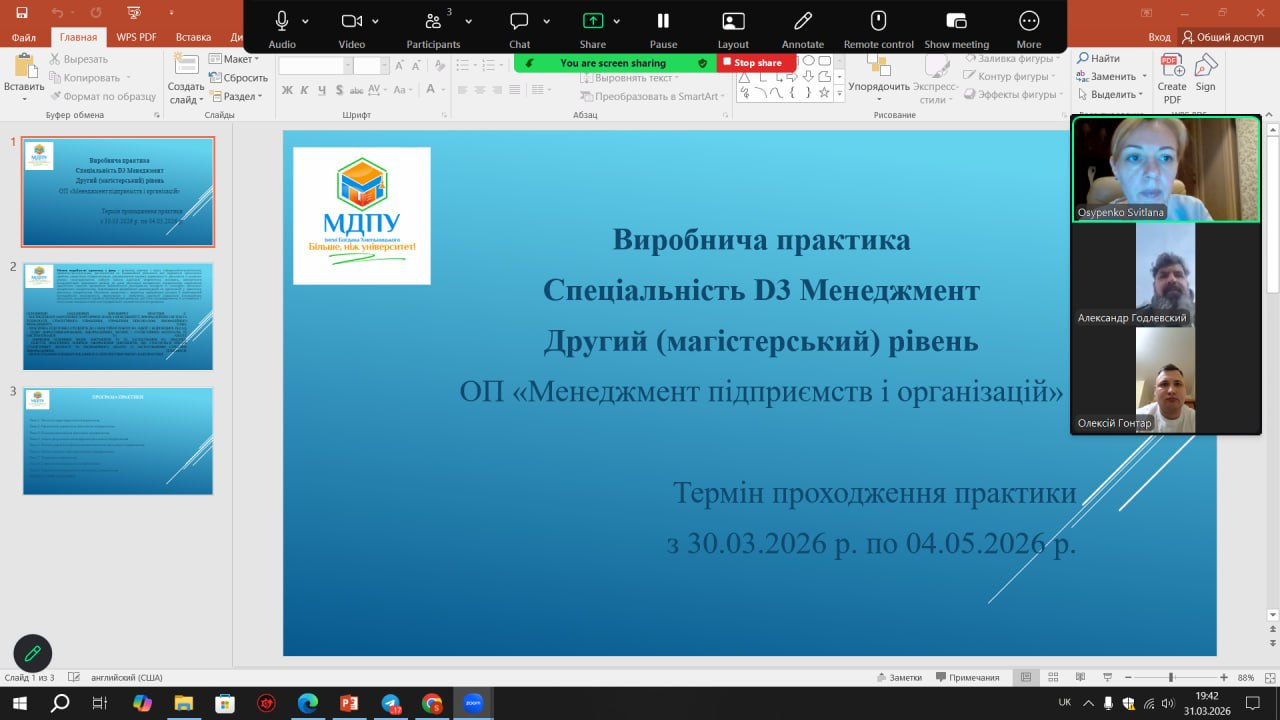Image resolution: width=1280 pixels, height=720 pixels.
Task: Click the Заметки notes button in status bar
Action: tap(898, 677)
